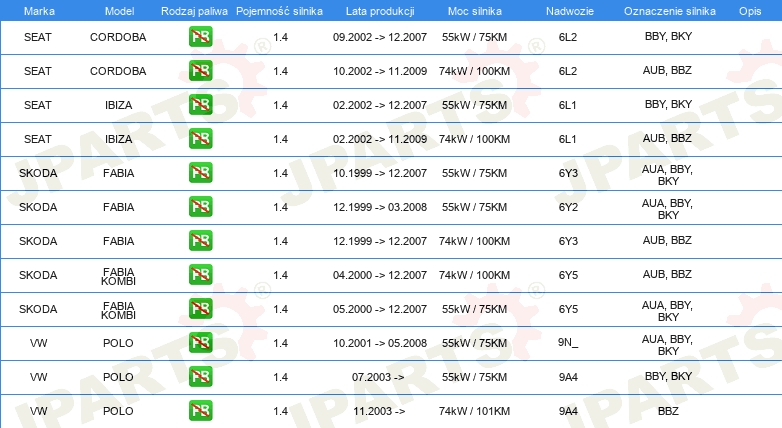Click the Lata produkcji column header
The image size is (782, 428).
(x=380, y=11)
